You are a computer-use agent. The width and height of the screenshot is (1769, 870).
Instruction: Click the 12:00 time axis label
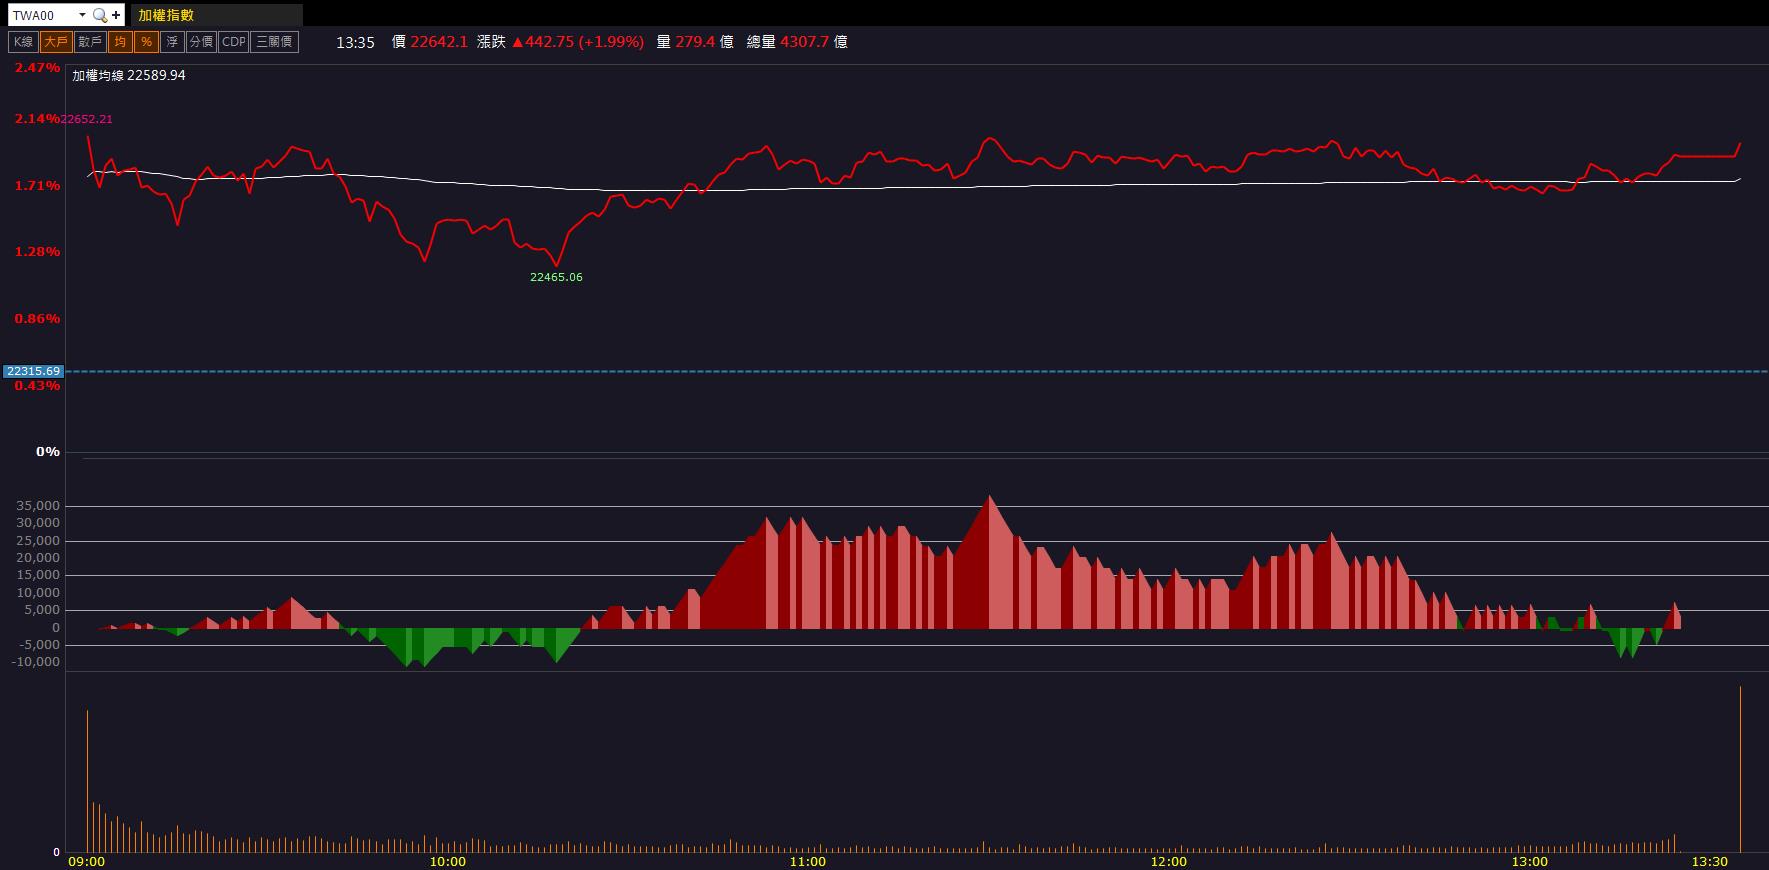pos(1169,861)
